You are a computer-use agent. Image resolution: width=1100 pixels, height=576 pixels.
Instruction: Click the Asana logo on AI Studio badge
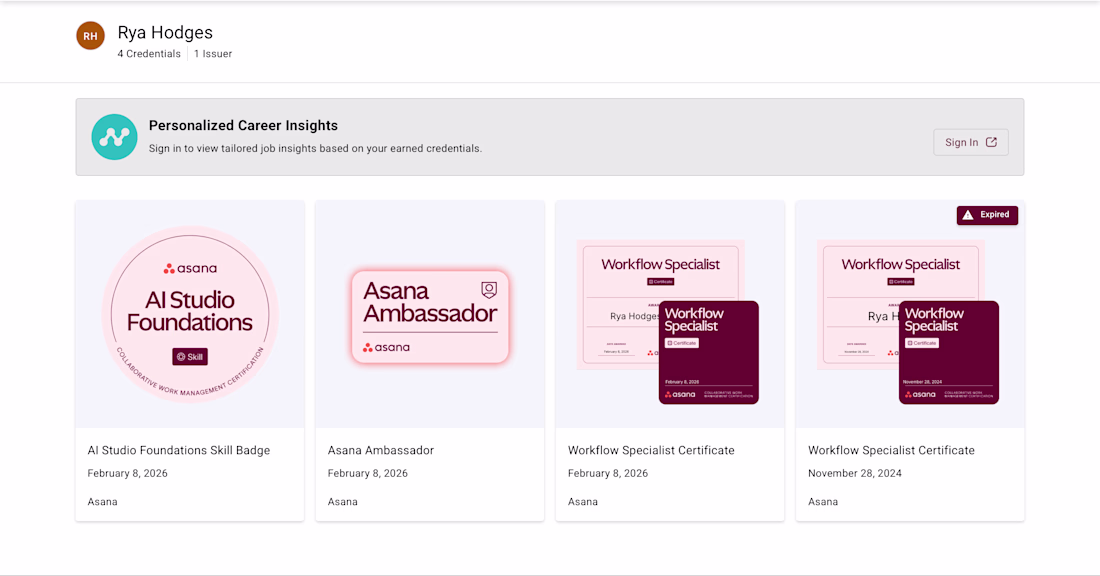tap(190, 268)
